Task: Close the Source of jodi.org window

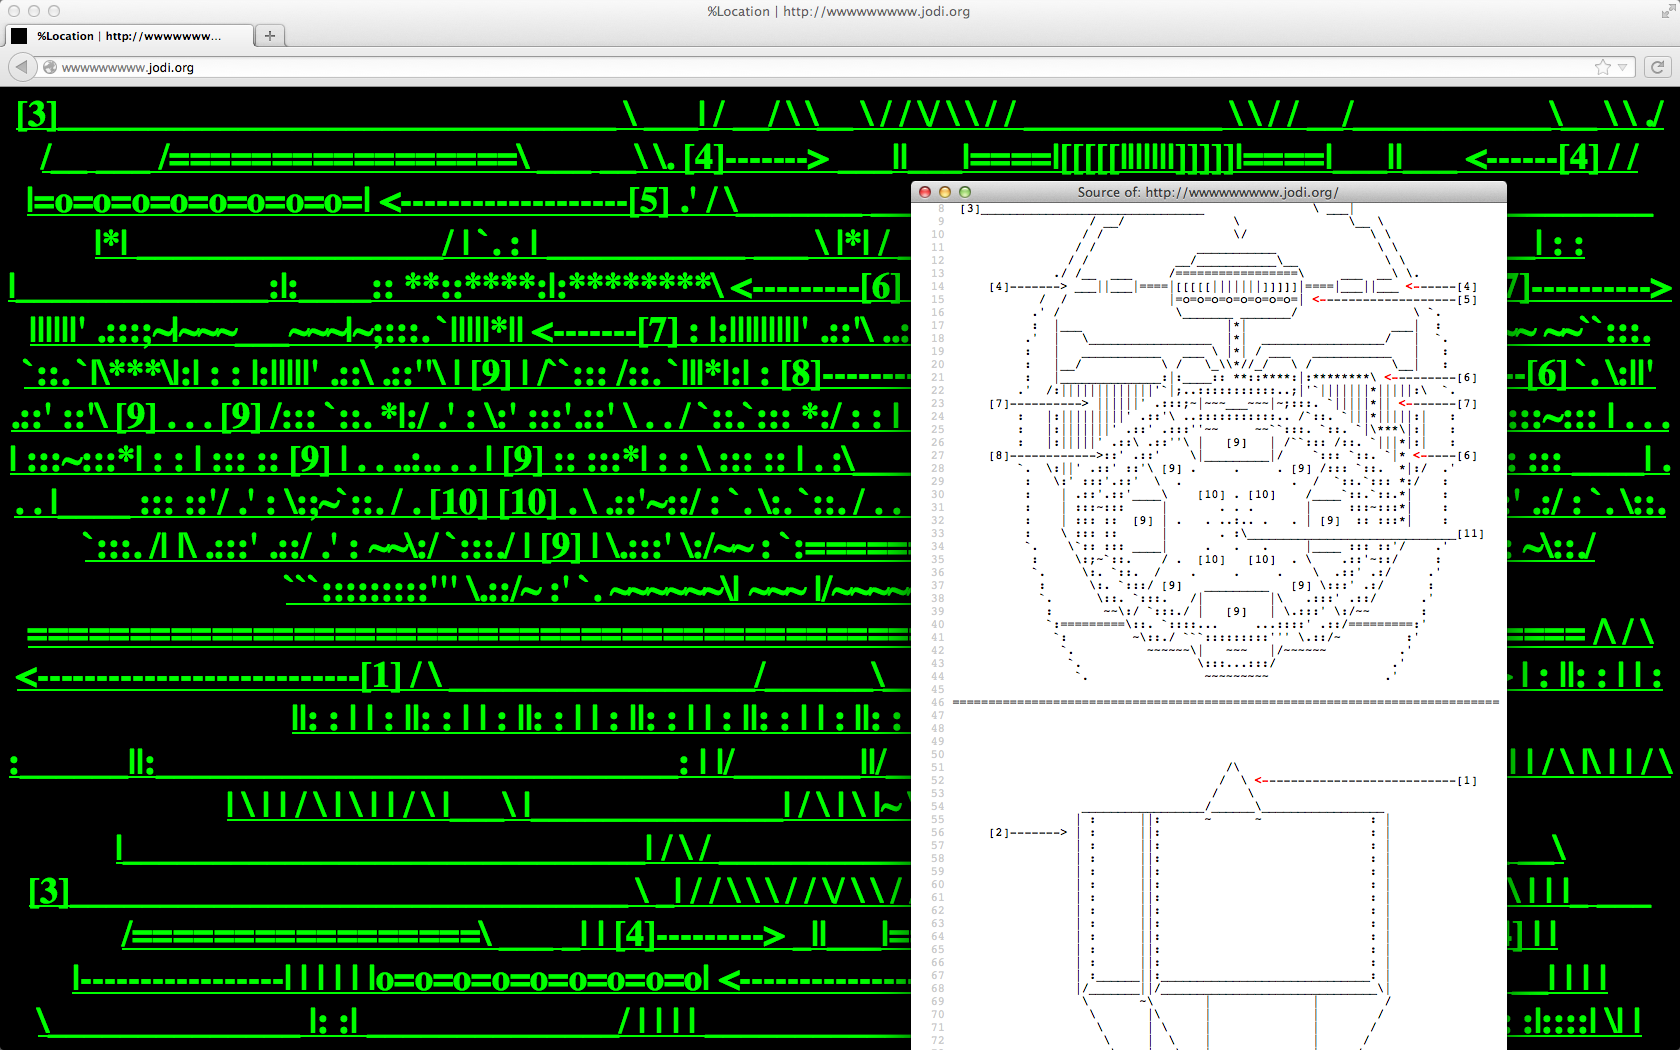Action: (x=925, y=192)
